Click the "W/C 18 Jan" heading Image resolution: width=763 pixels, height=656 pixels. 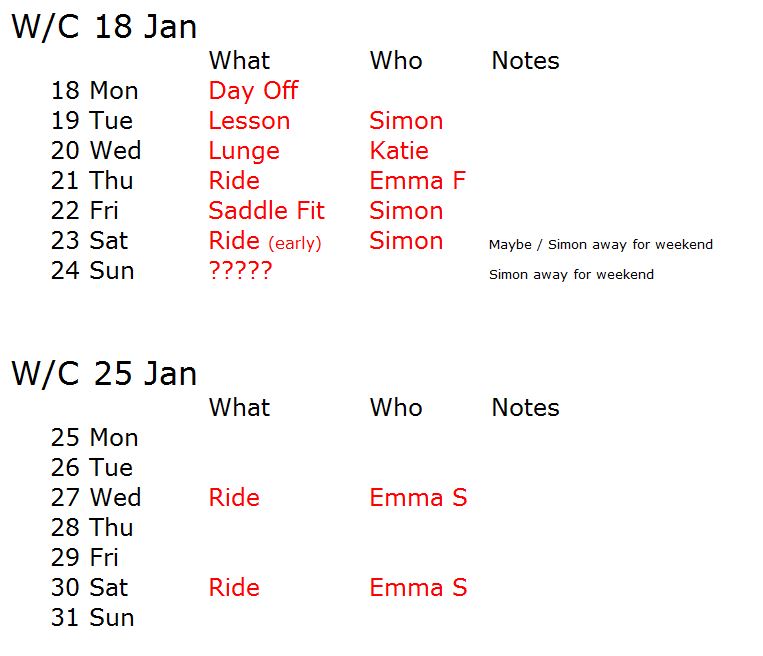104,27
